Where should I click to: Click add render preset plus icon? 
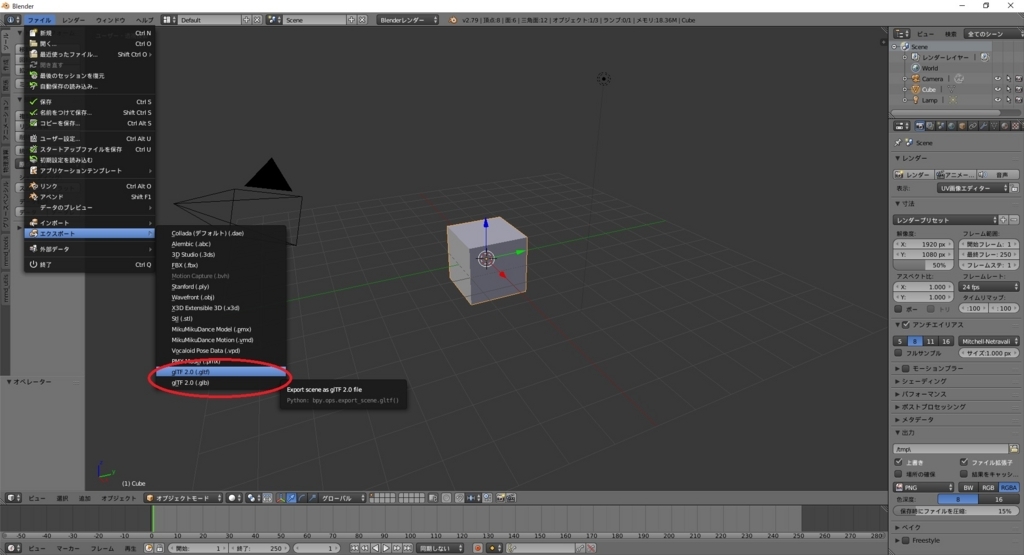point(1004,220)
